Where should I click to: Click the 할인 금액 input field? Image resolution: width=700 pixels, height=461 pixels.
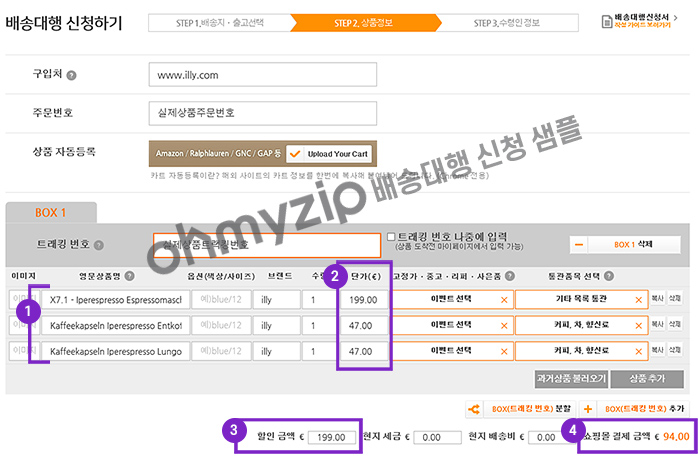point(330,437)
